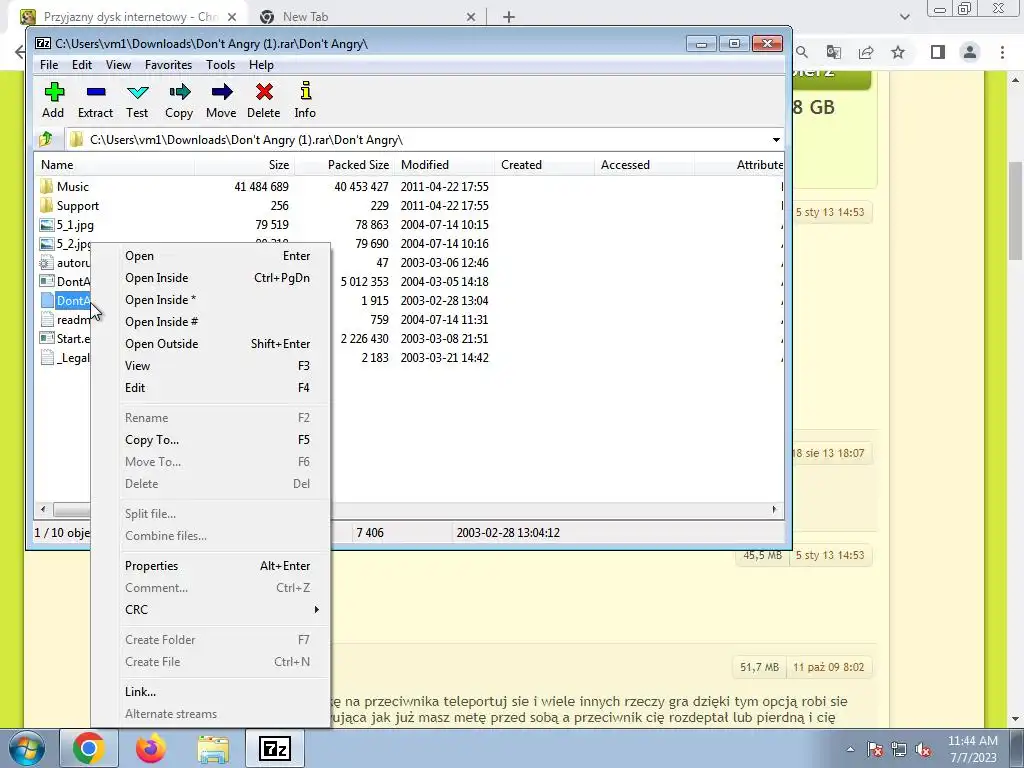1024x768 pixels.
Task: Click the Copy toolbar icon
Action: coord(180,91)
